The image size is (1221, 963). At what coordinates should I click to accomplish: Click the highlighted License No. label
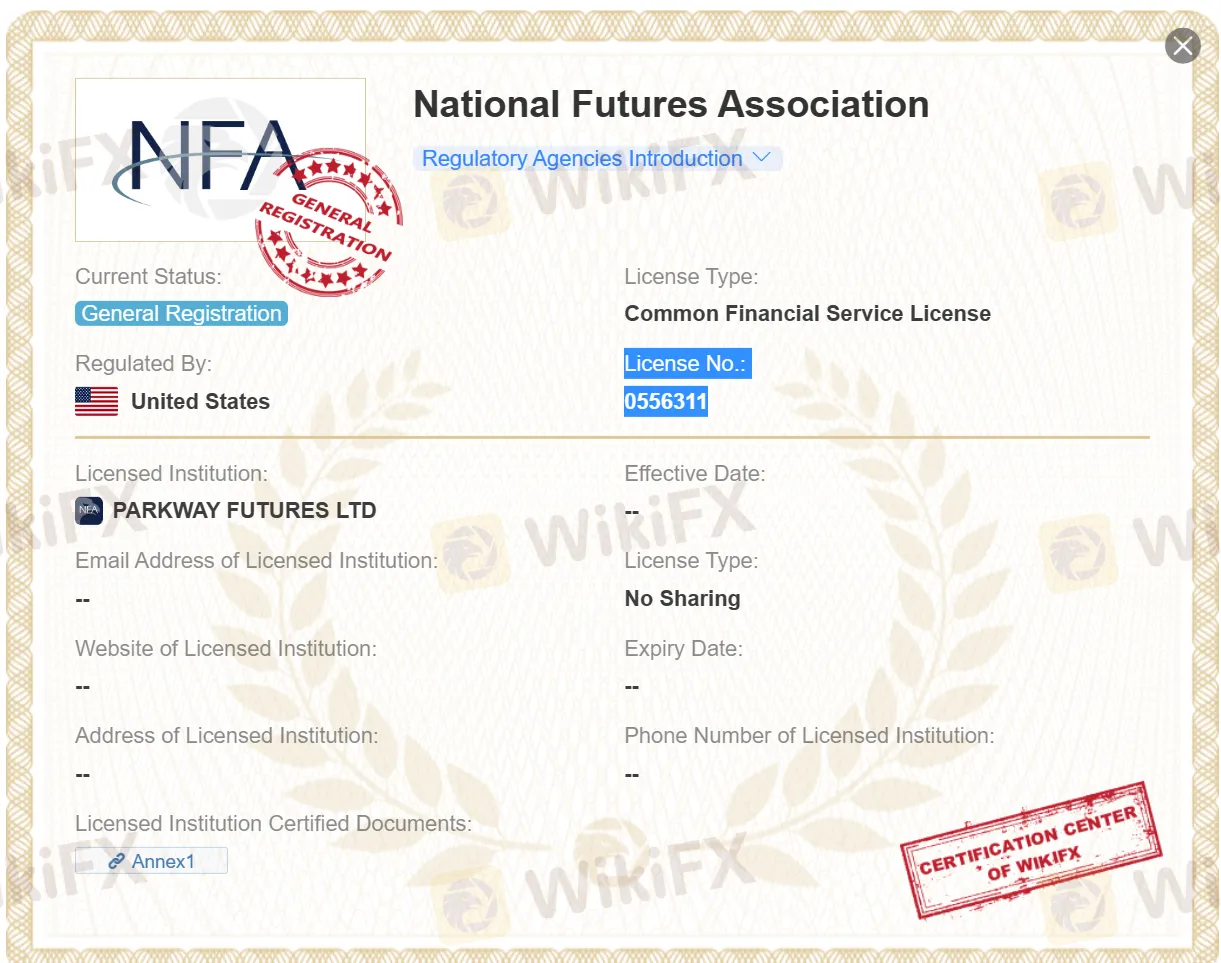click(x=686, y=363)
